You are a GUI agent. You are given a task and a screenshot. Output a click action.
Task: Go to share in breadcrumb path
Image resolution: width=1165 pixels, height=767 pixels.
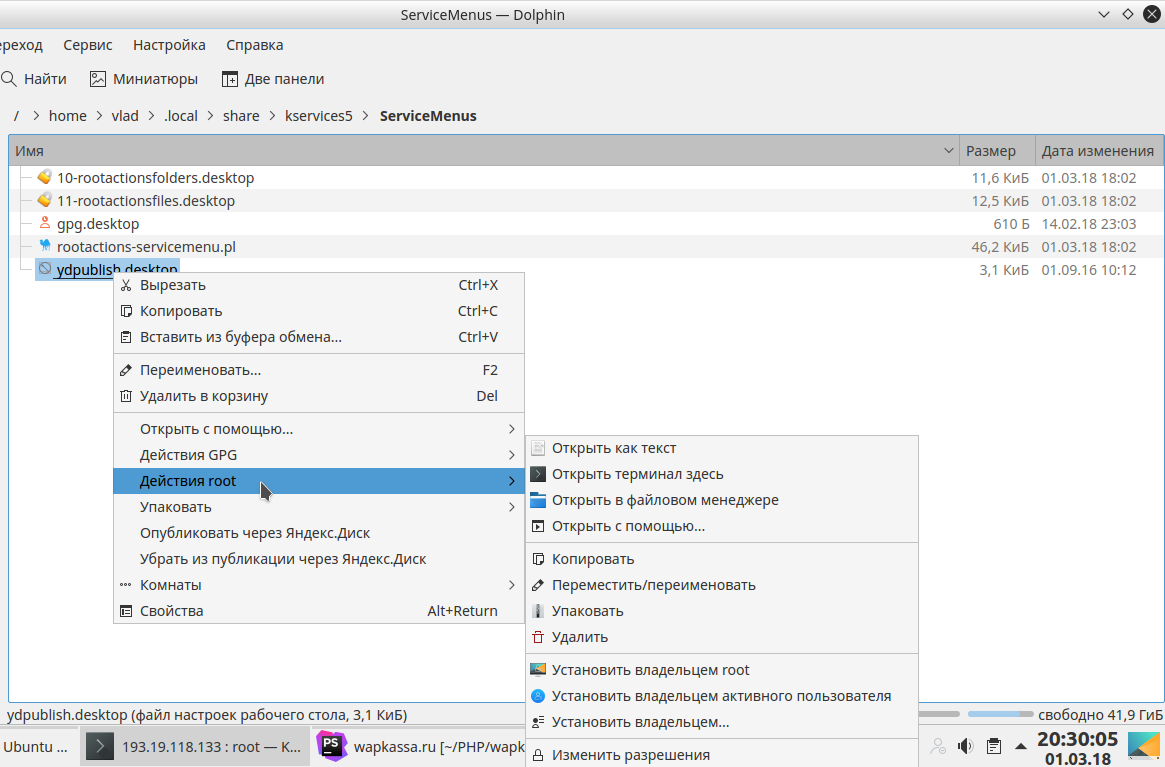tap(241, 116)
